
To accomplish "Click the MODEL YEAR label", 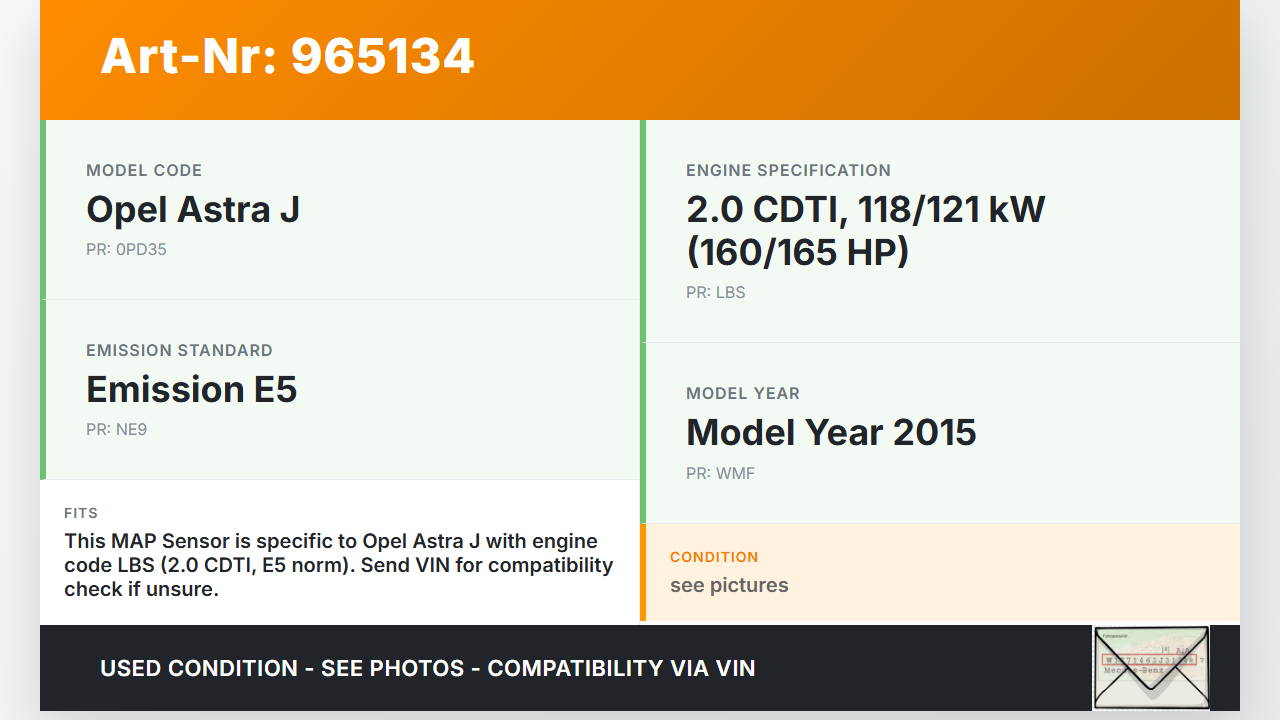I will point(742,394).
